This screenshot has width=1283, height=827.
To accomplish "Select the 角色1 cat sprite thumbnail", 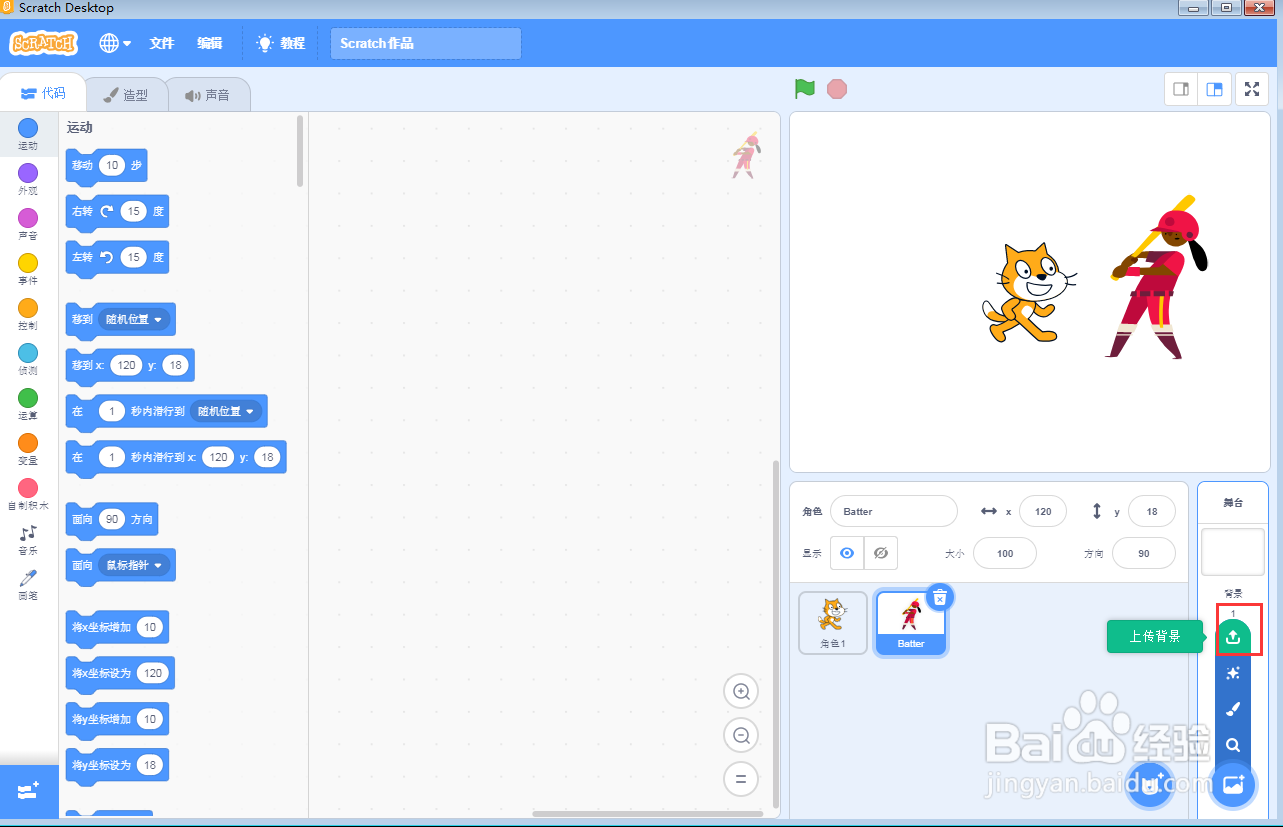I will click(833, 623).
